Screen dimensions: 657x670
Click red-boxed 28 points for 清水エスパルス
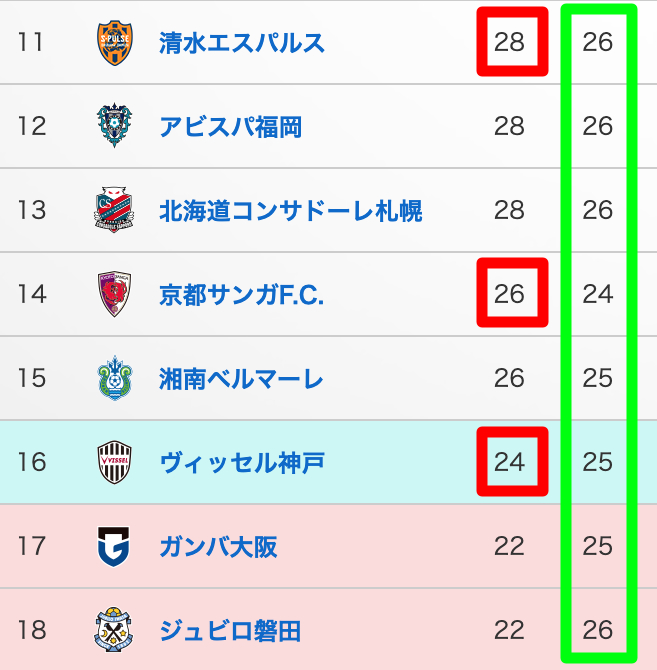click(x=510, y=43)
